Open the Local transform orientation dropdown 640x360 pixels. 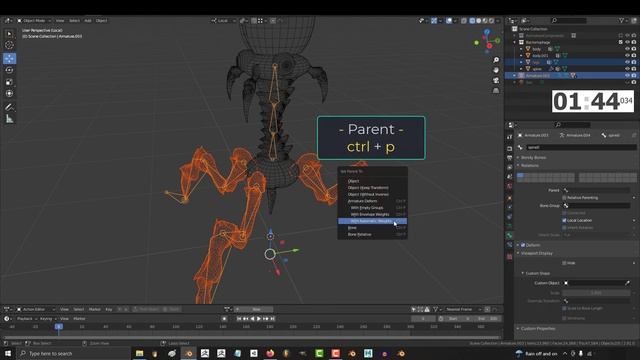[x=223, y=20]
